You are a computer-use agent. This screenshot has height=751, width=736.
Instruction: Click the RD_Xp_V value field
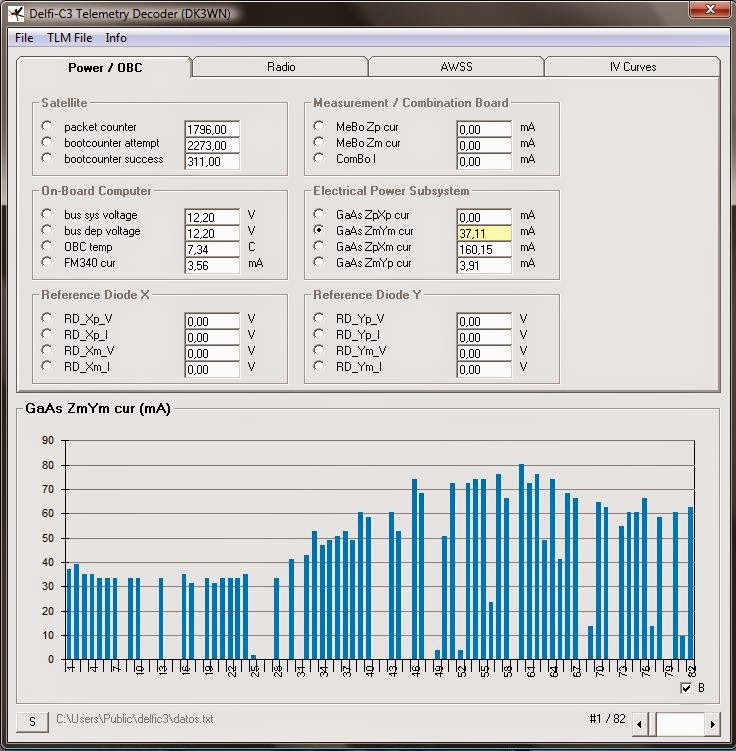pyautogui.click(x=212, y=321)
